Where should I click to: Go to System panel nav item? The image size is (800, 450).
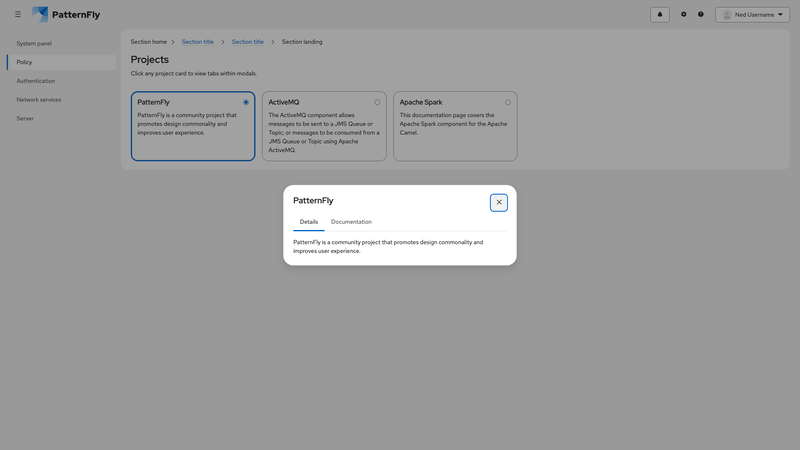(x=61, y=43)
